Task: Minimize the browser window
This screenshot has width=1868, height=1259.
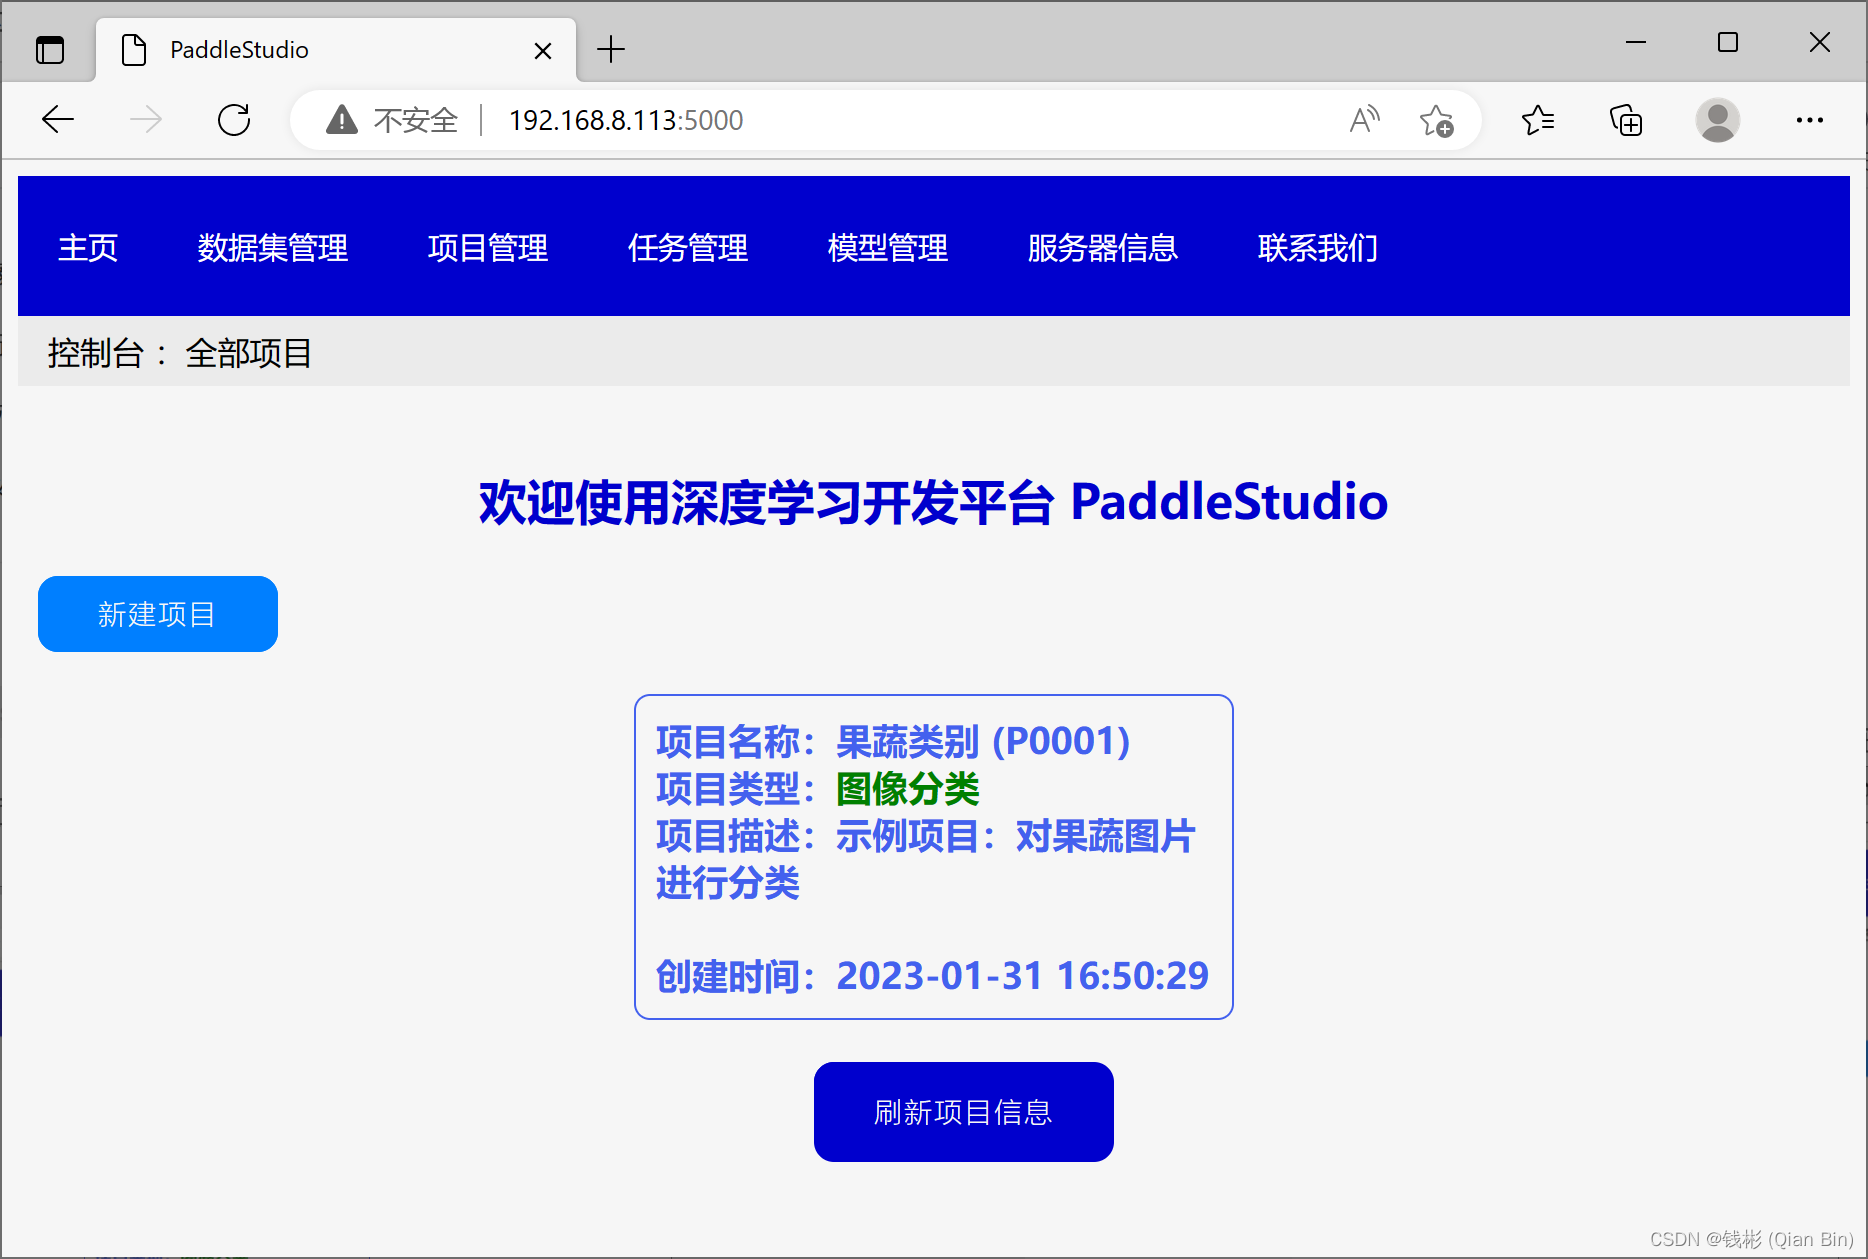Action: (1636, 42)
